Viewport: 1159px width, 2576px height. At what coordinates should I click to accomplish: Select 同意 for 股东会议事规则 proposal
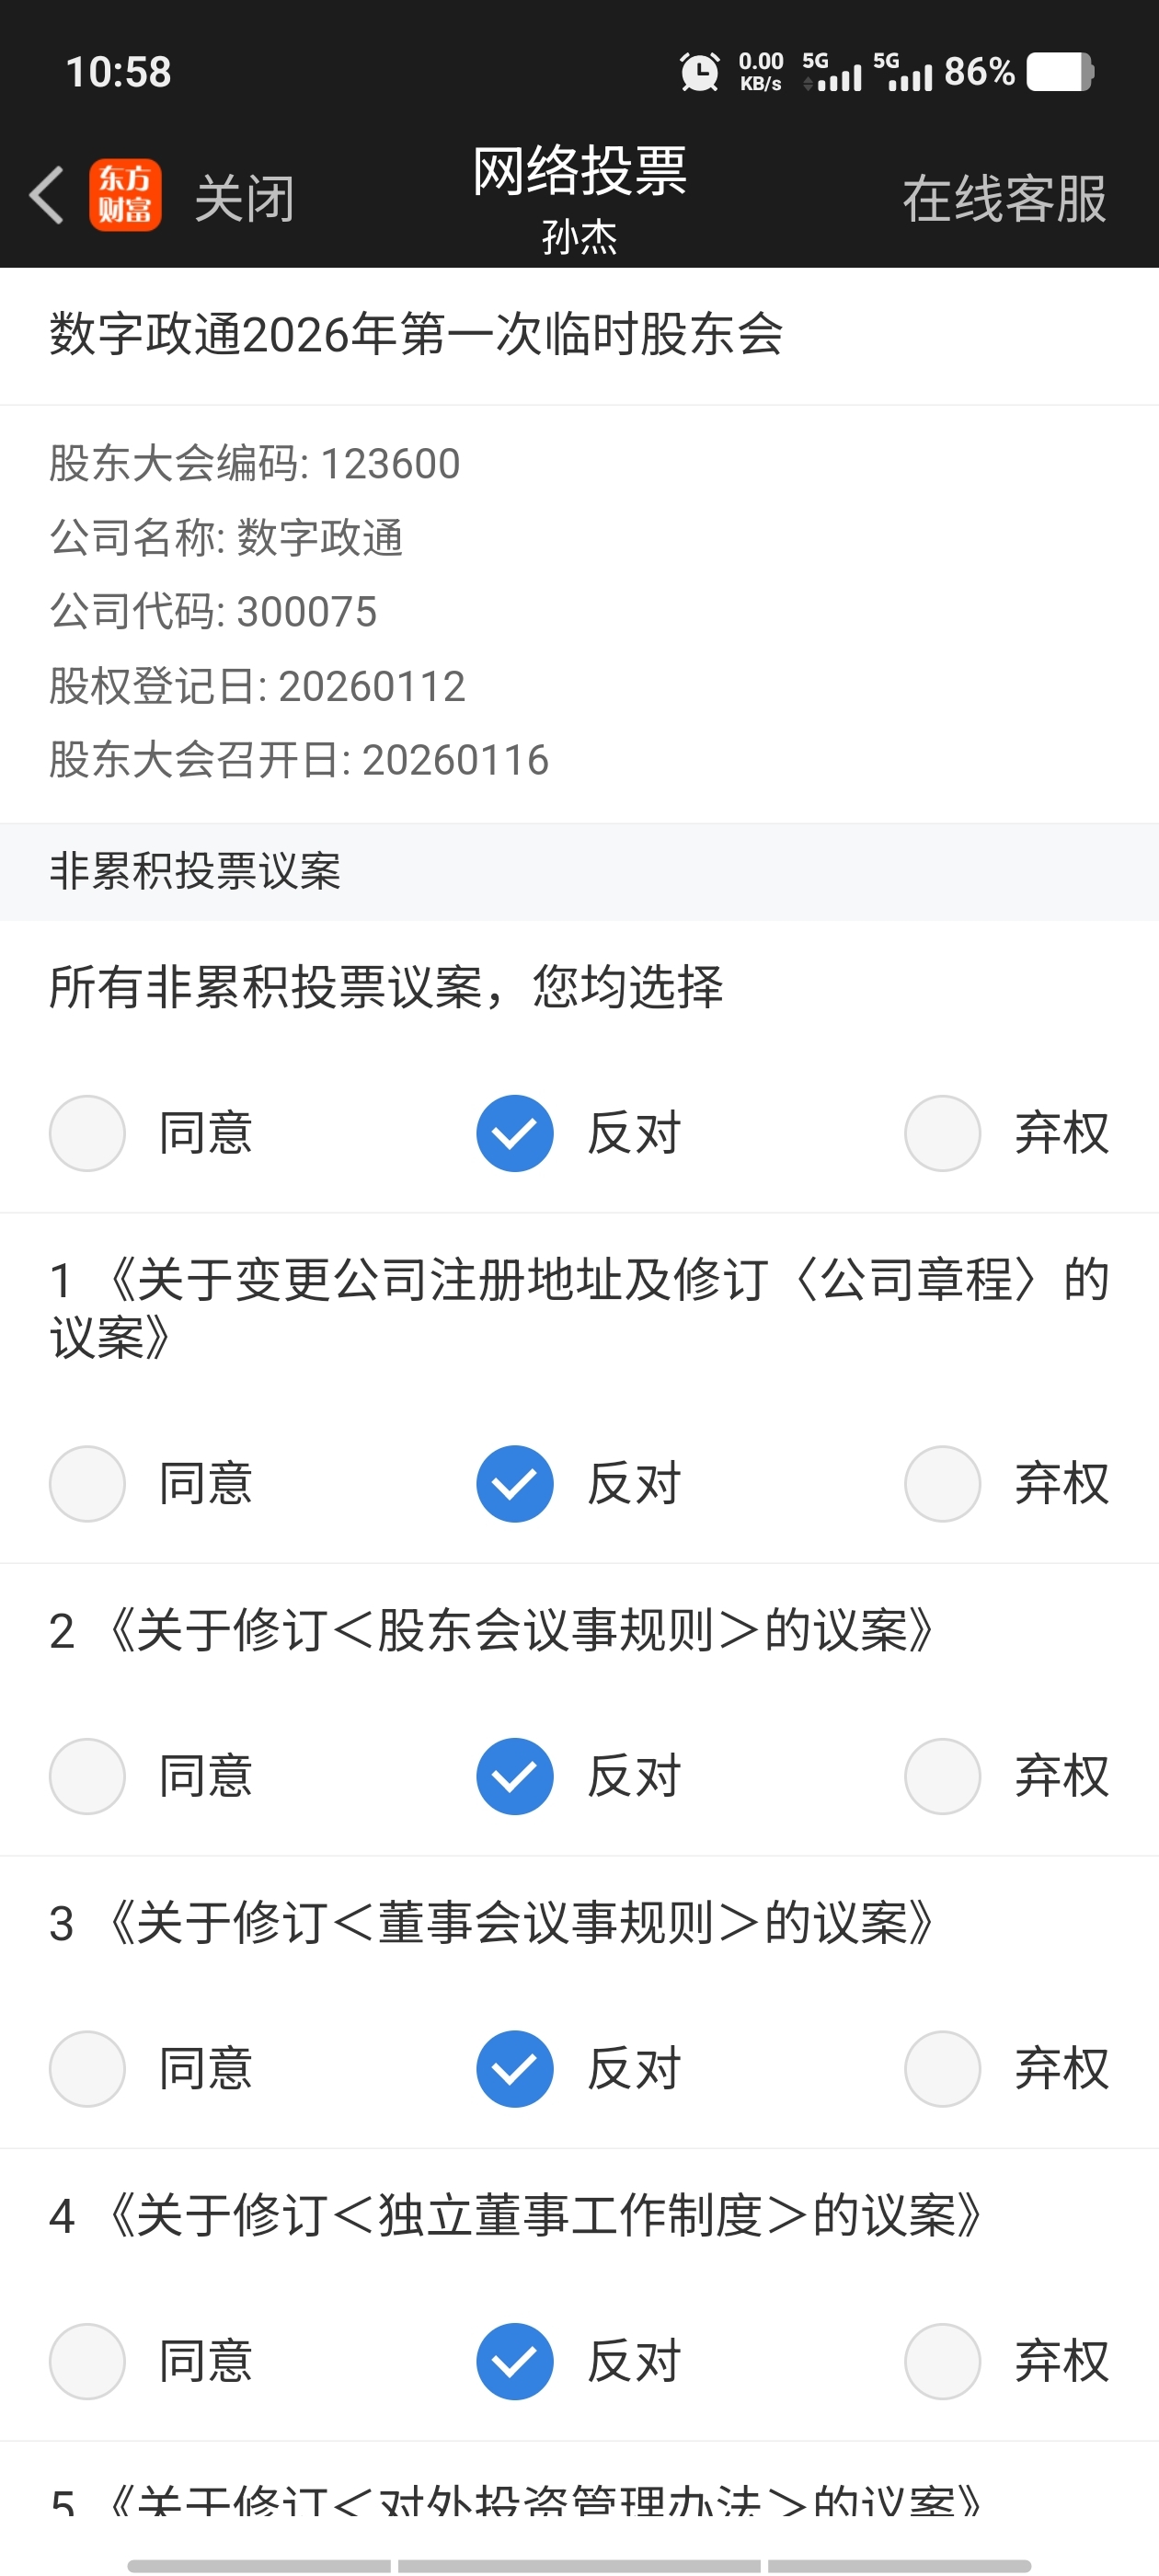[88, 1776]
